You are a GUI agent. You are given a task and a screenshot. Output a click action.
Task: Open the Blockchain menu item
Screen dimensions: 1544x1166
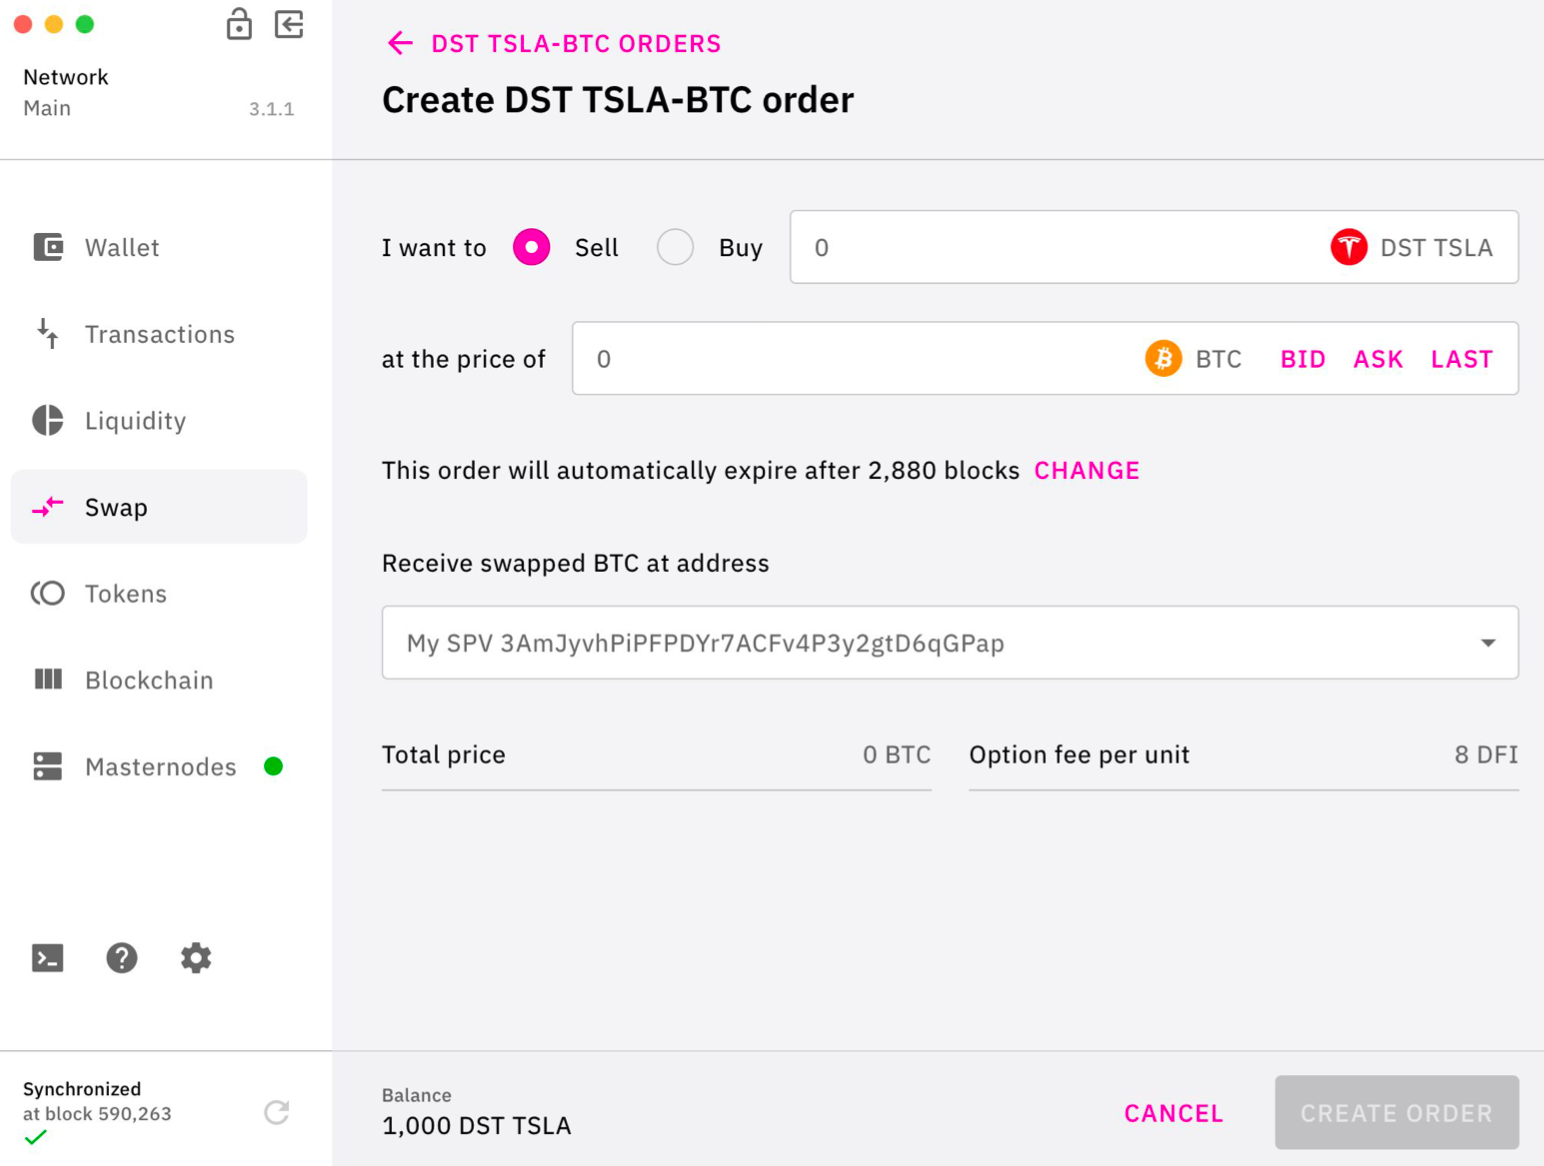[159, 680]
